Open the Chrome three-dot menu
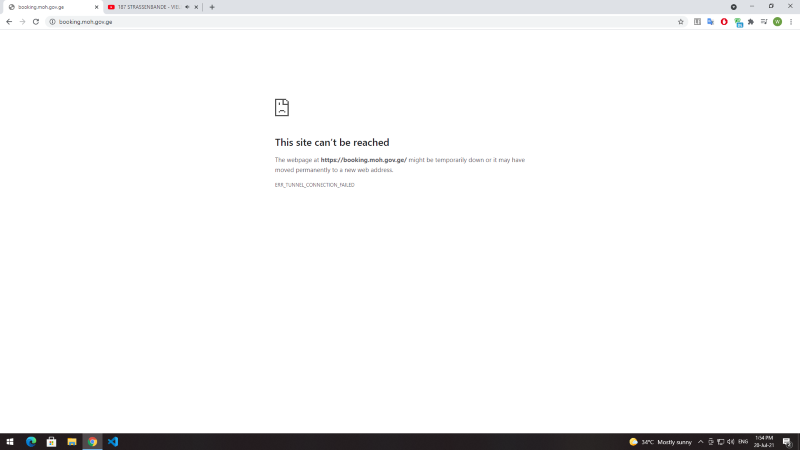Viewport: 800px width, 450px height. click(x=791, y=22)
